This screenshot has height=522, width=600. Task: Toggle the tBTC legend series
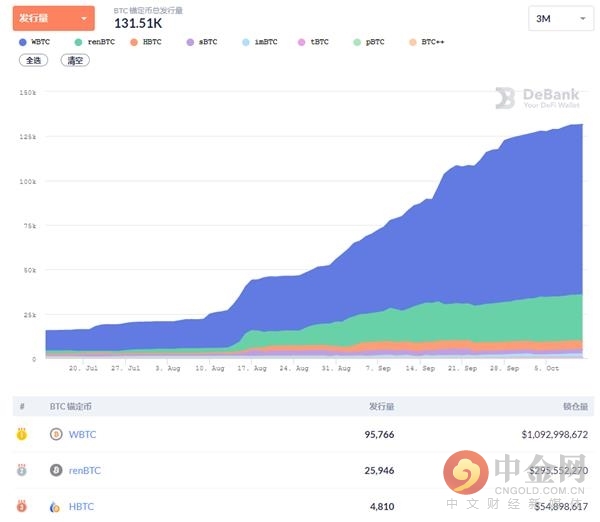coord(313,42)
